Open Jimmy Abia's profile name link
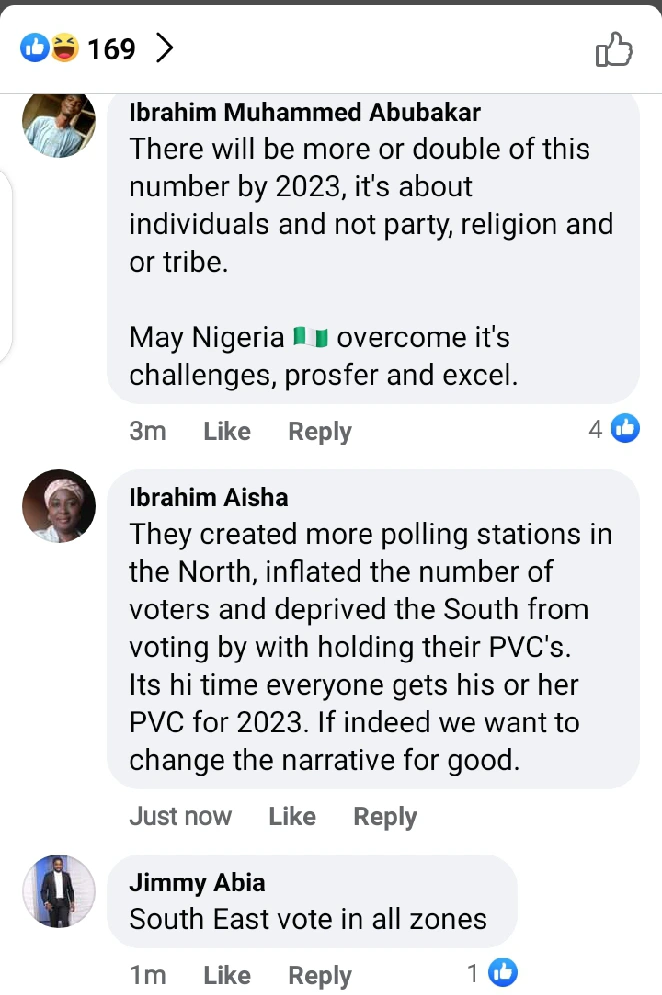 tap(197, 882)
